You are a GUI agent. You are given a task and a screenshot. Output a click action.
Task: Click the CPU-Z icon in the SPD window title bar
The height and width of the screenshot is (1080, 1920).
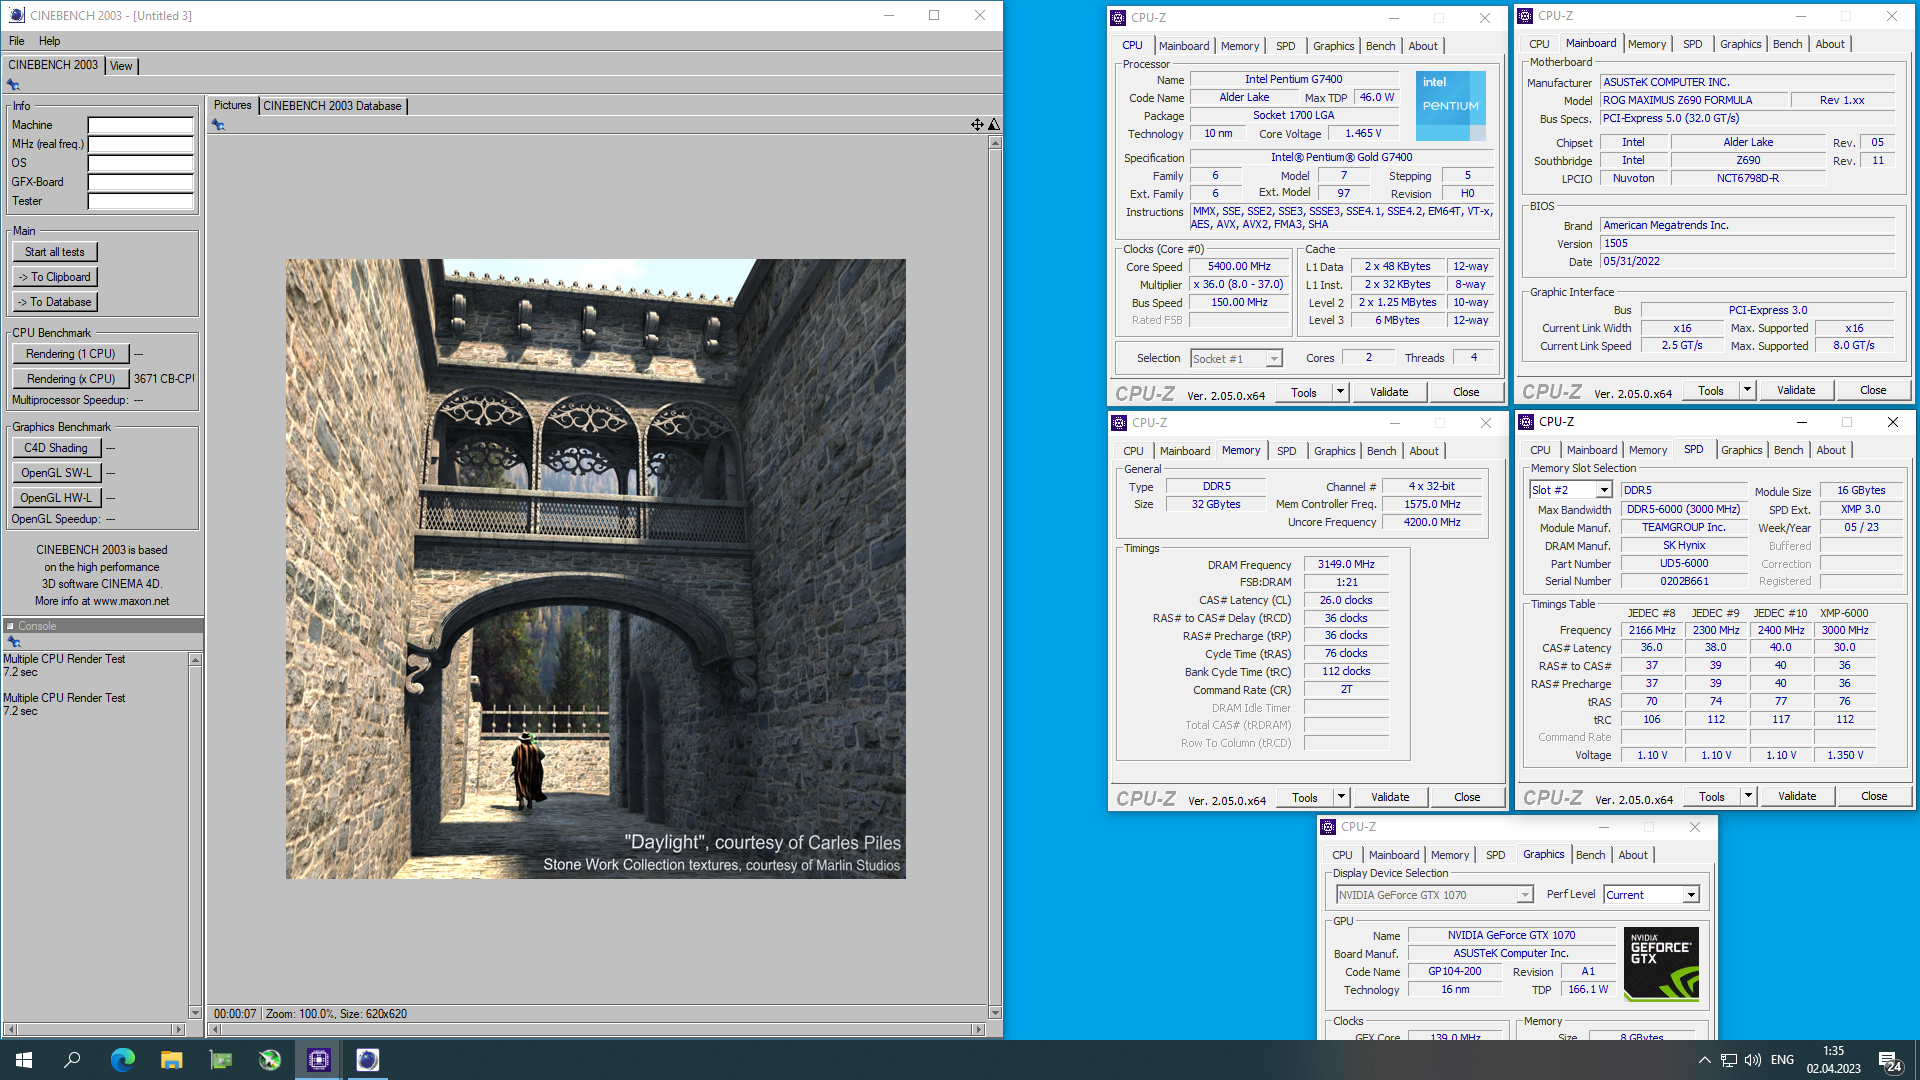(x=1527, y=422)
